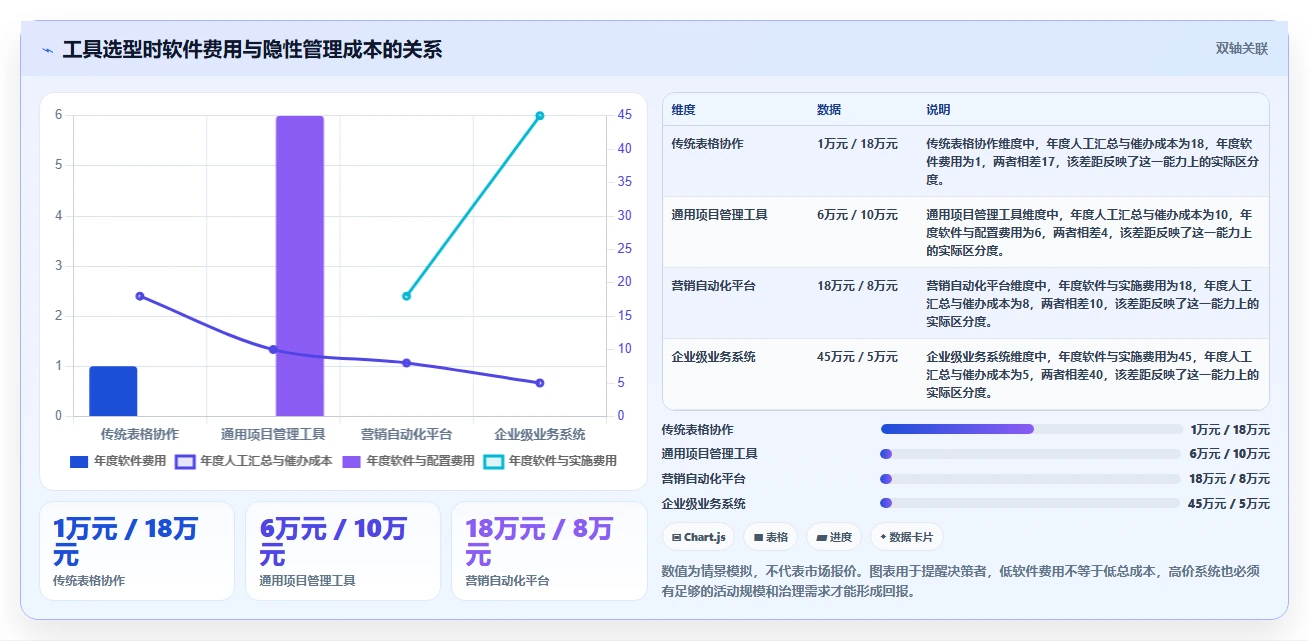Screen dimensions: 1309x641
Task: Click the 营销自动化平台 x-axis label
Action: coord(406,435)
